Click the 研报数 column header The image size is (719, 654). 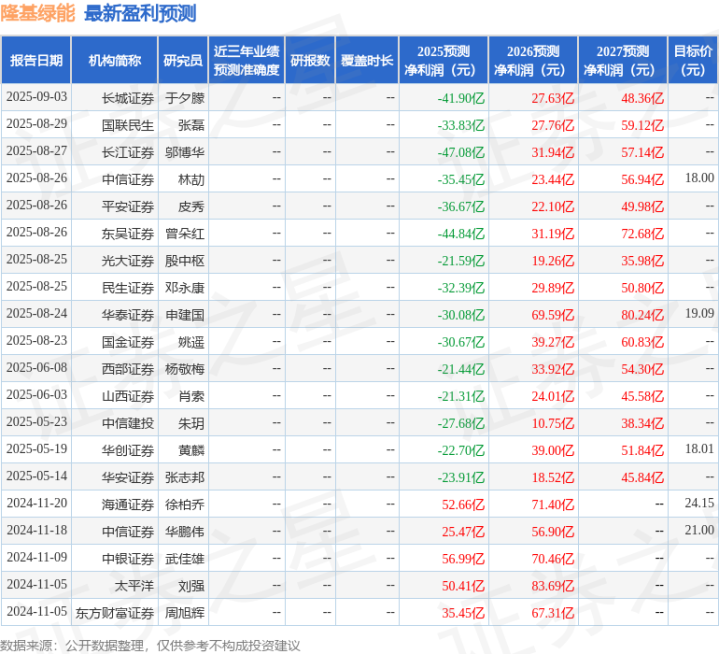(308, 61)
